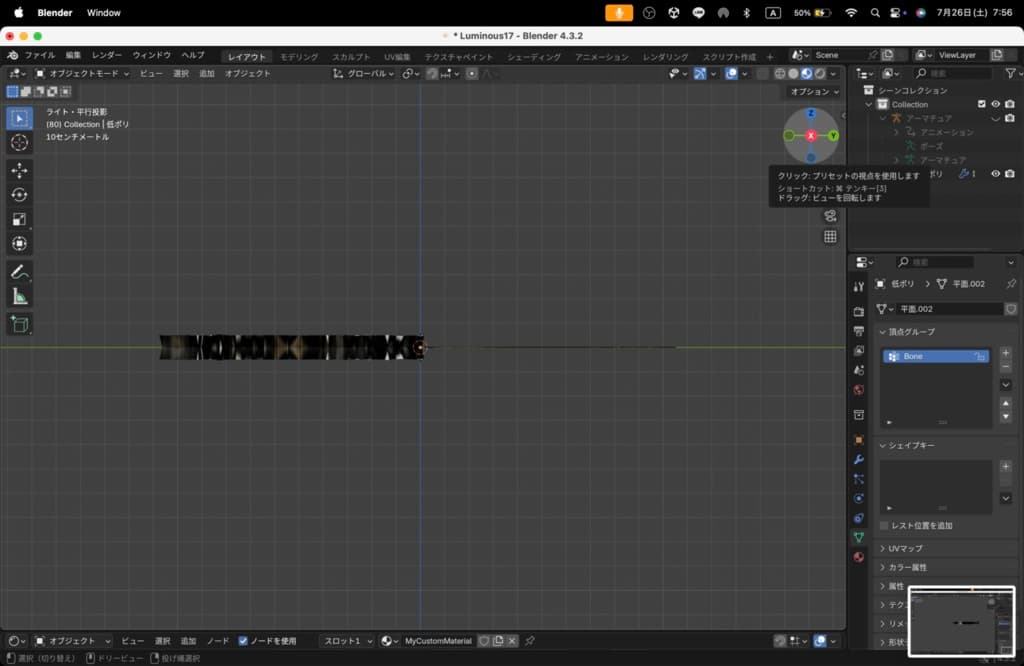Select the Scale tool in the toolbar

click(19, 220)
